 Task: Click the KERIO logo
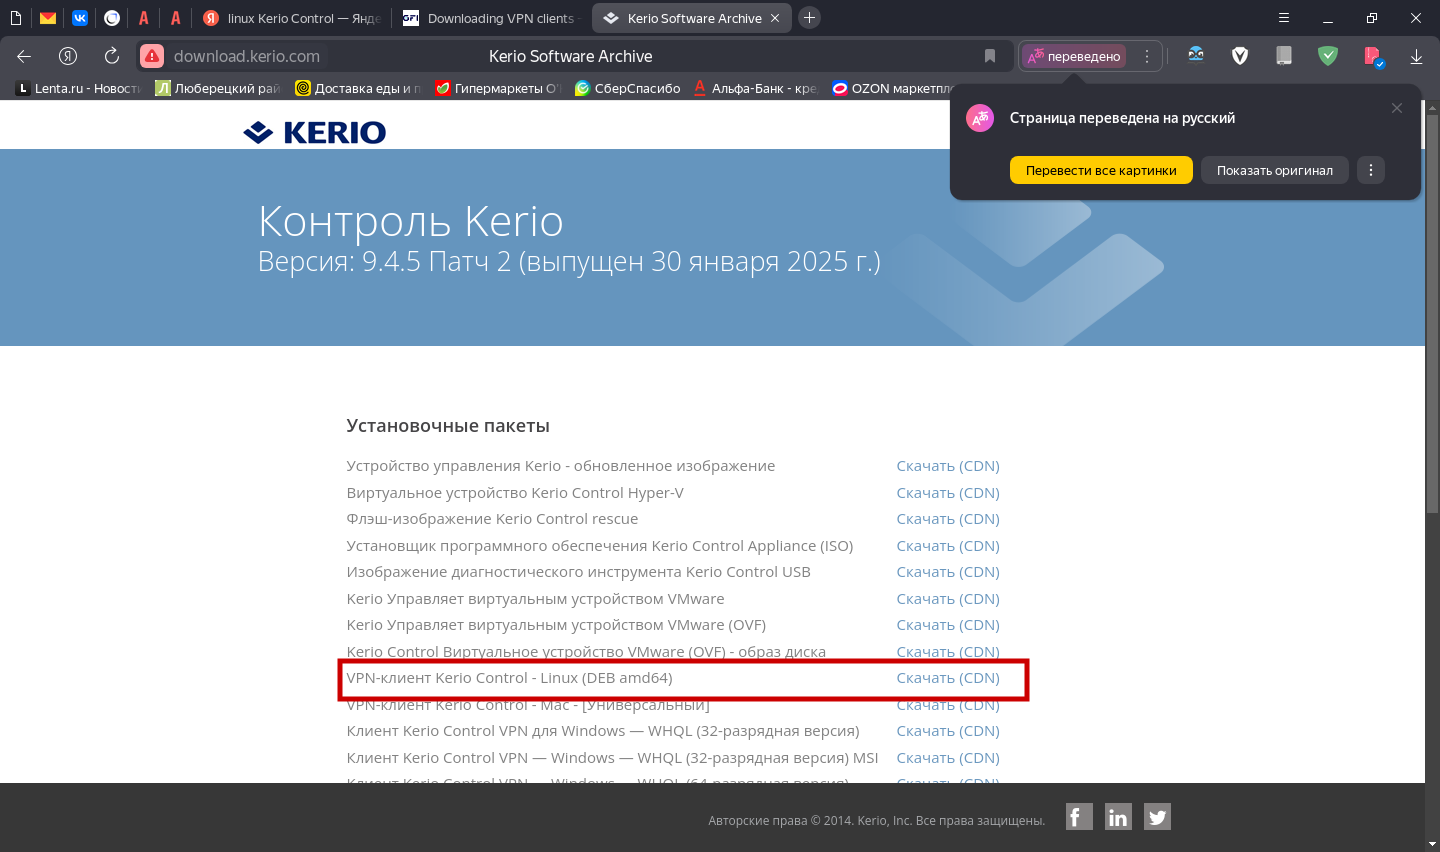click(315, 132)
